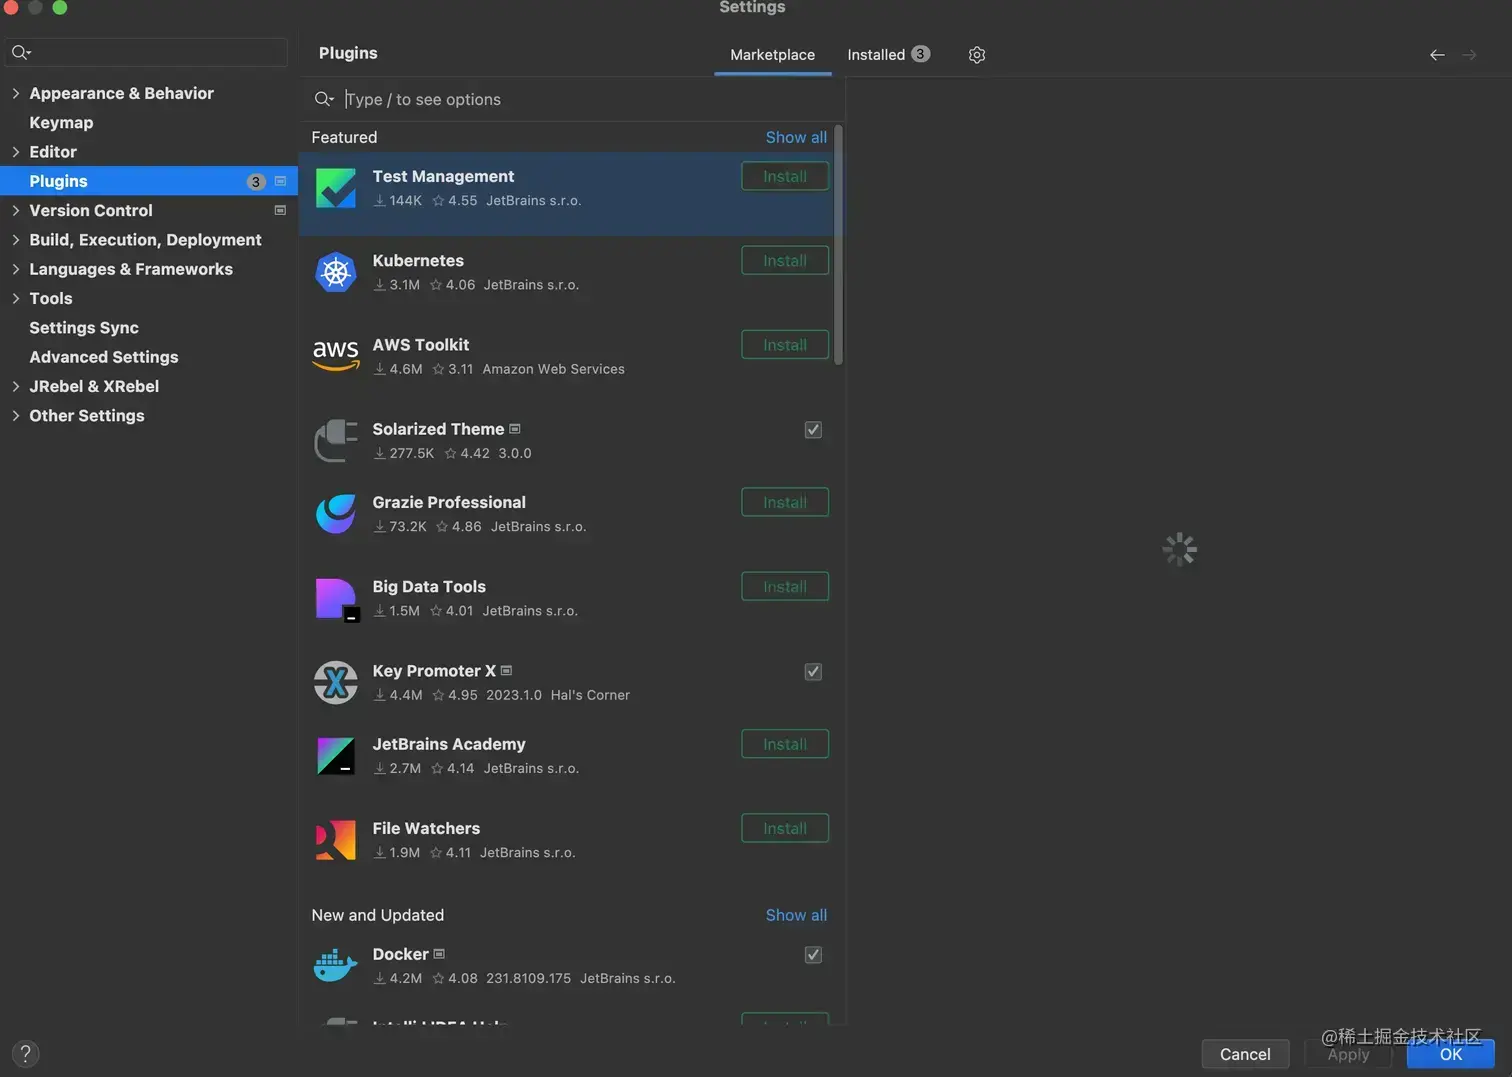Switch to the Marketplace tab
The image size is (1512, 1077).
click(772, 55)
